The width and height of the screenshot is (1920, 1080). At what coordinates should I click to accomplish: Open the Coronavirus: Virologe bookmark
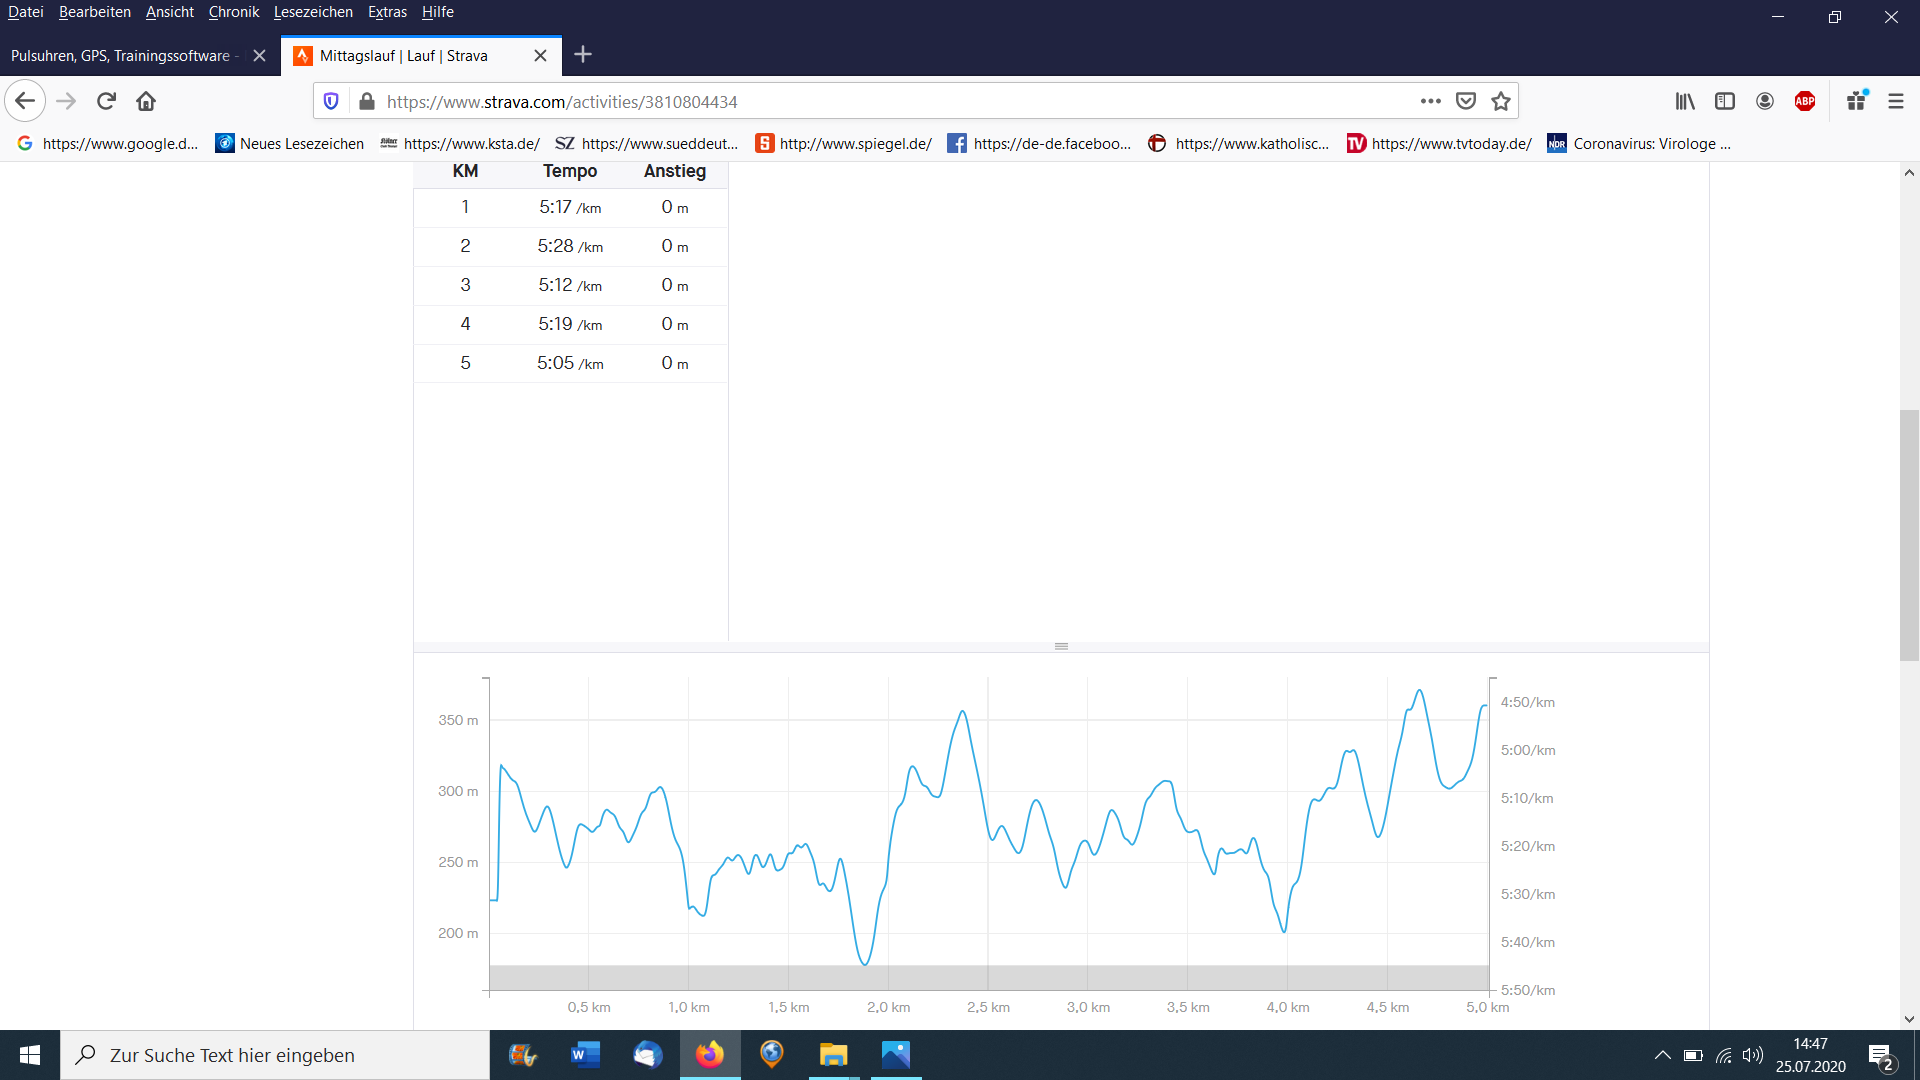pyautogui.click(x=1639, y=143)
